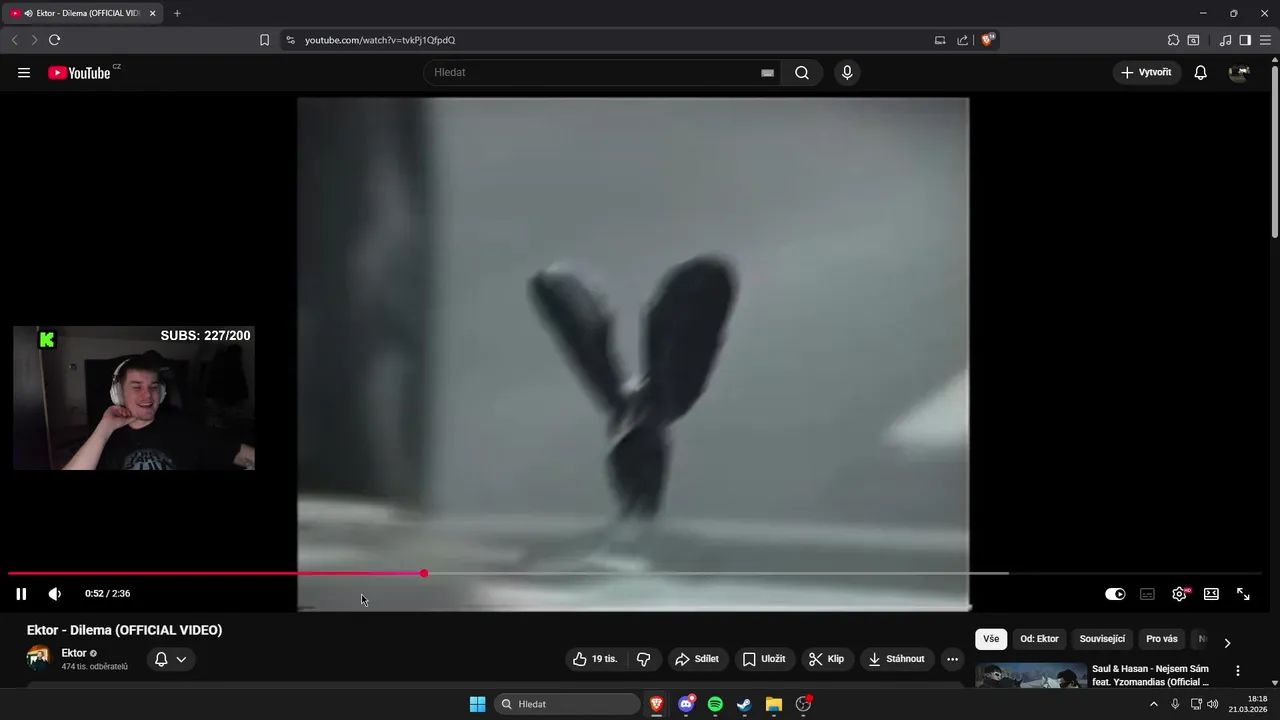Image resolution: width=1280 pixels, height=720 pixels.
Task: Select the Související filter chip
Action: click(1102, 639)
